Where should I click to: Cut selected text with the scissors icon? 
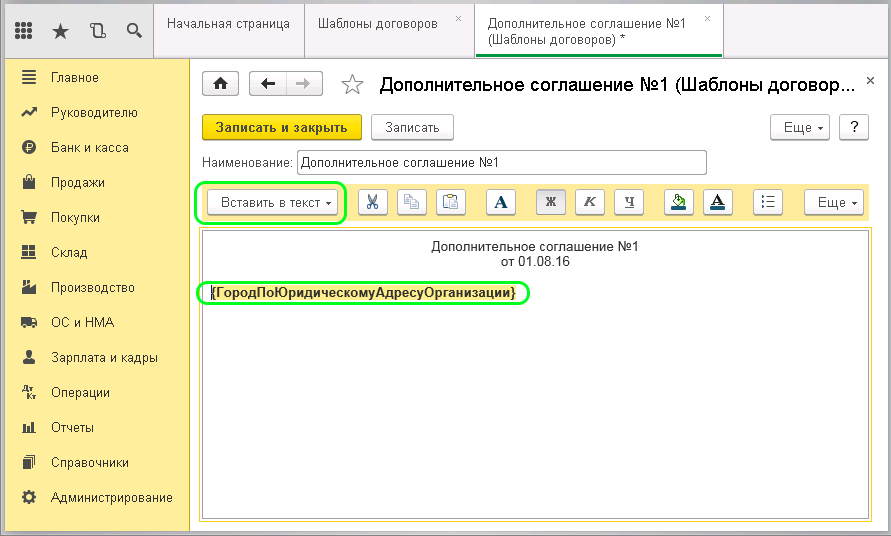(x=373, y=202)
